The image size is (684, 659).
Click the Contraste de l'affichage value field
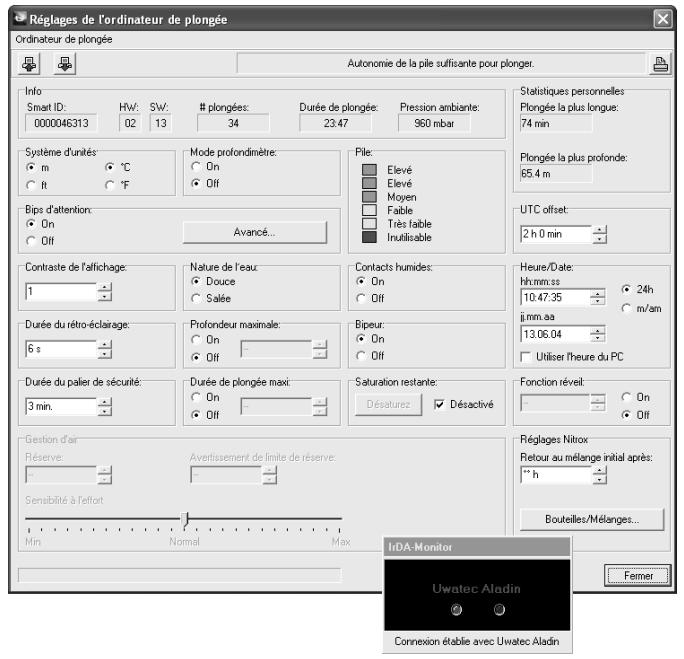(62, 292)
